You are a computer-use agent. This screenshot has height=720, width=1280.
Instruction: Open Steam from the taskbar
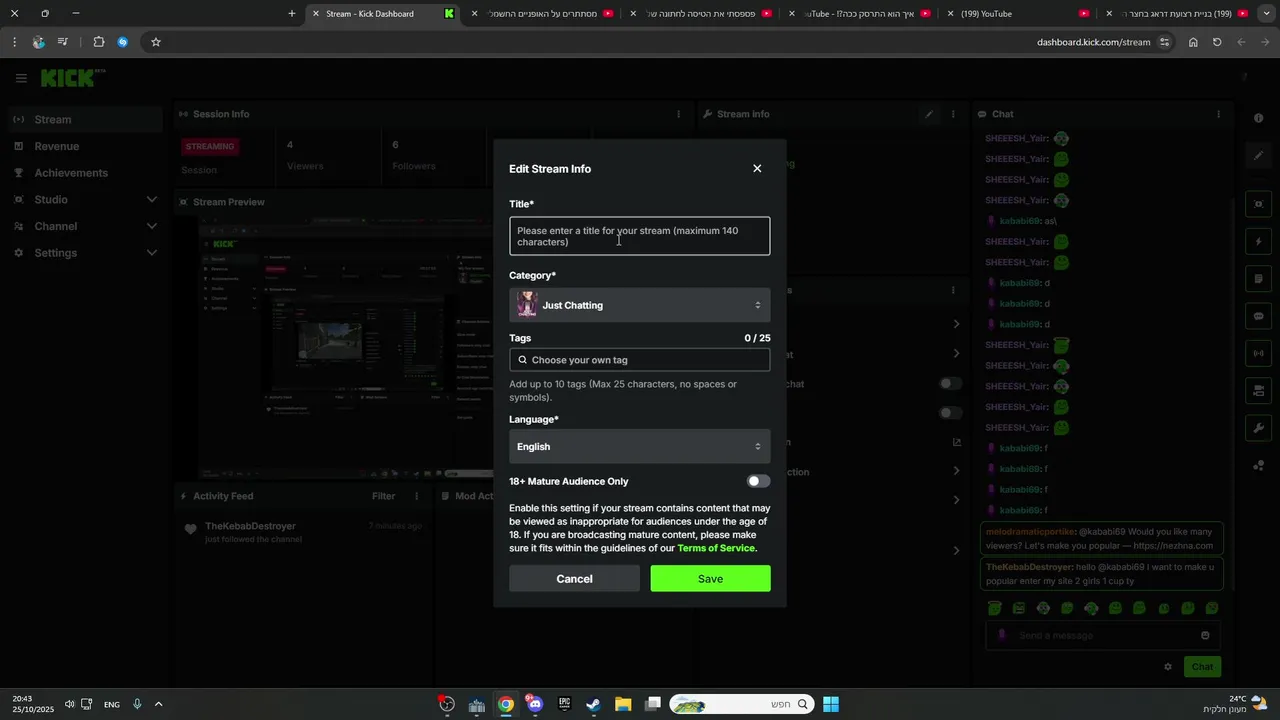[x=593, y=704]
